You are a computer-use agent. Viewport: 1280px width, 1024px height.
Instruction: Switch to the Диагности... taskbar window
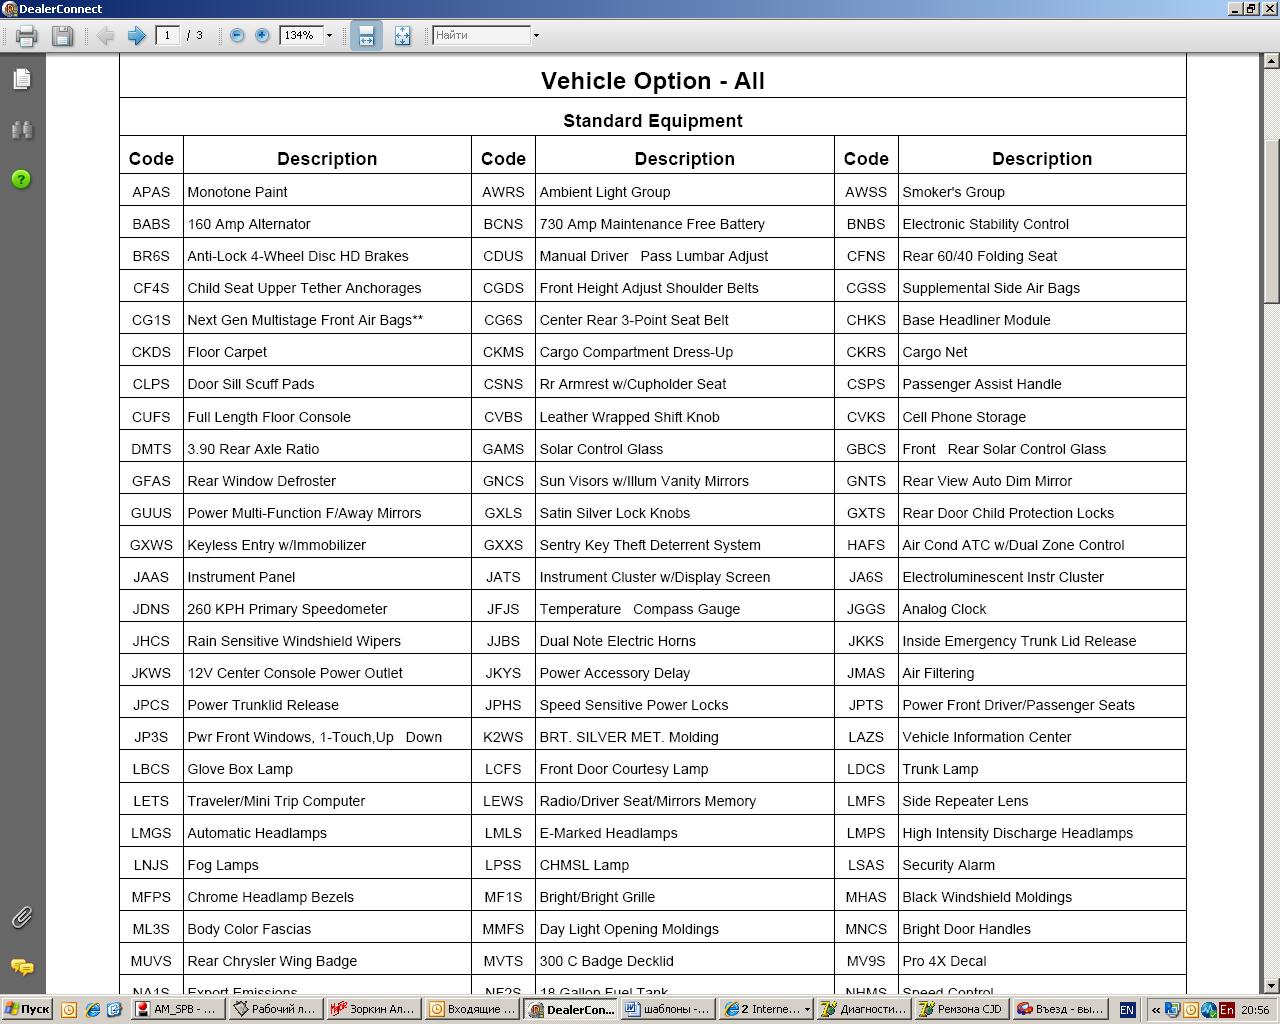pyautogui.click(x=862, y=1009)
